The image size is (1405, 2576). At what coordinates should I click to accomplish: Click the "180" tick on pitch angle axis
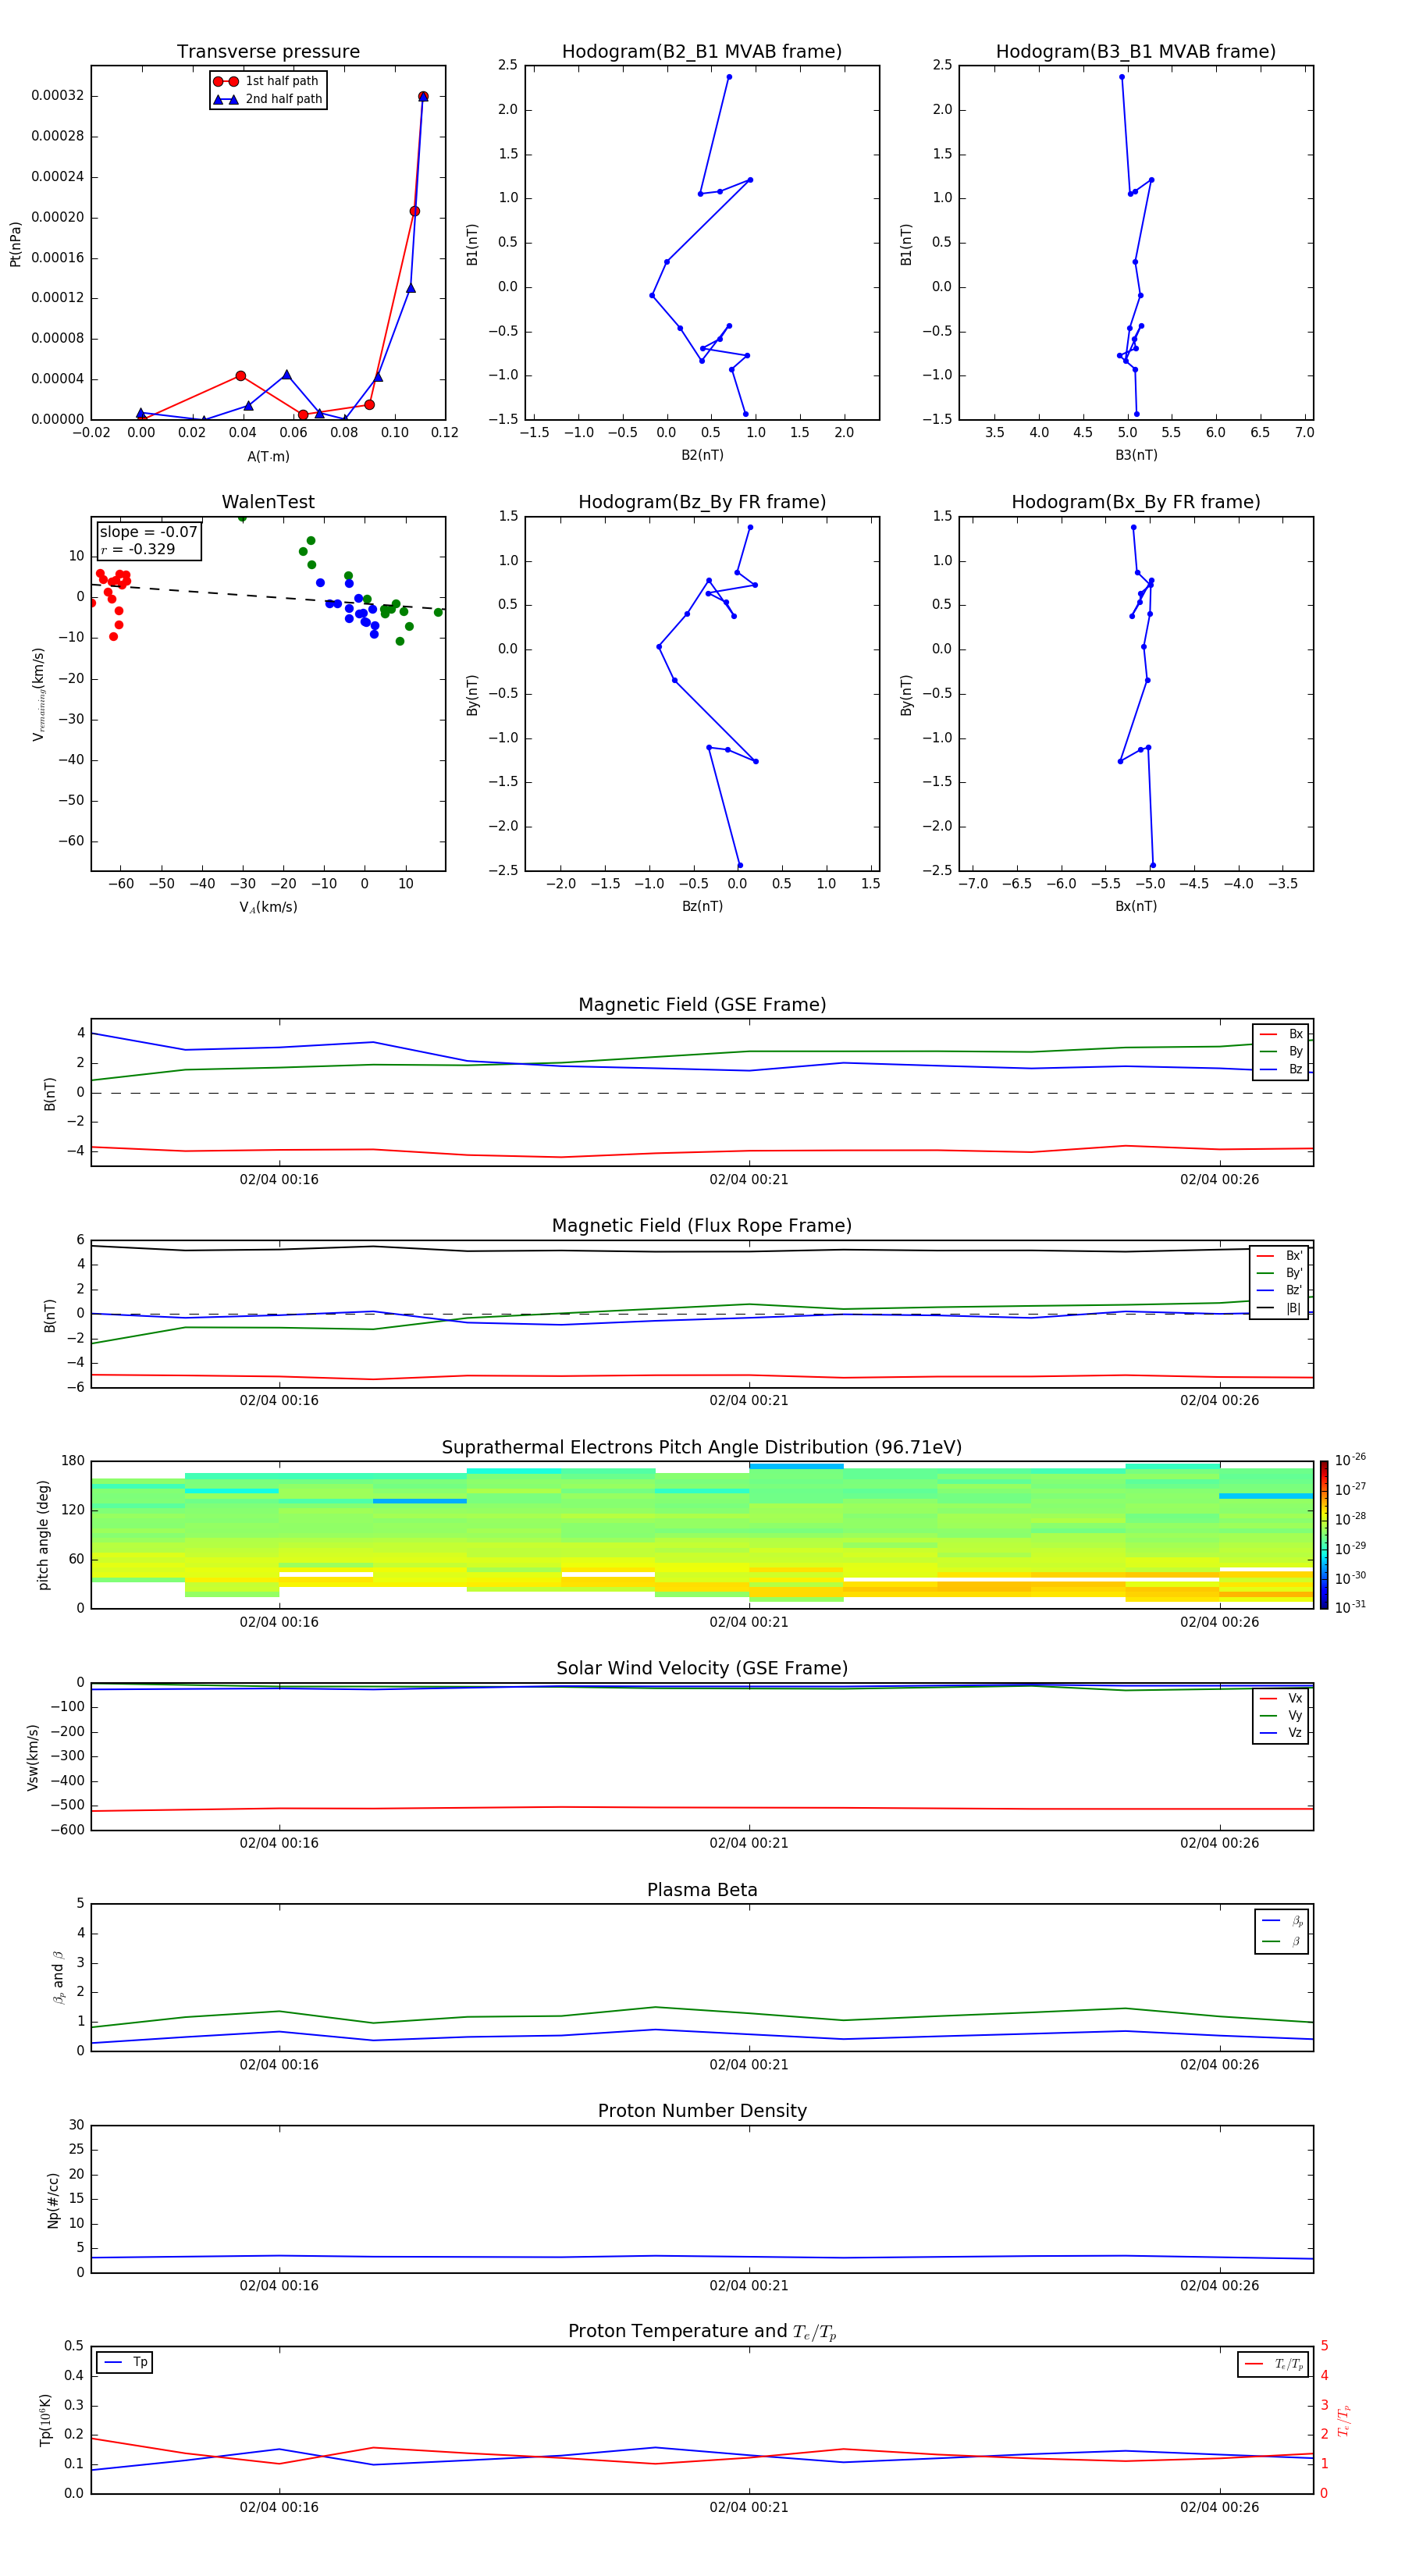(x=73, y=1461)
